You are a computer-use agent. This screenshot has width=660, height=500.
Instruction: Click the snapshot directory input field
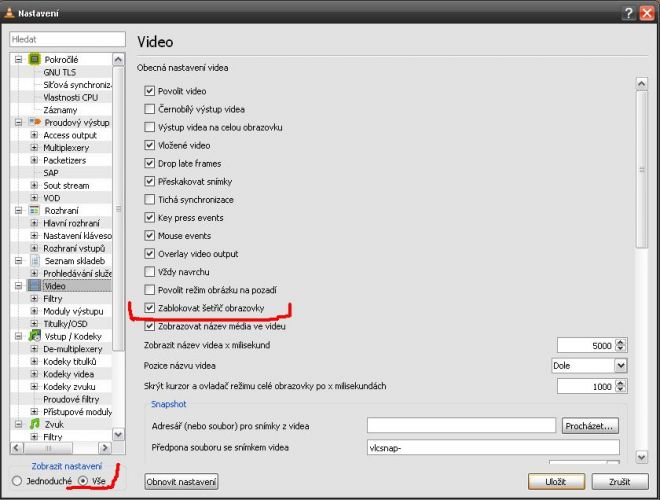click(x=461, y=426)
